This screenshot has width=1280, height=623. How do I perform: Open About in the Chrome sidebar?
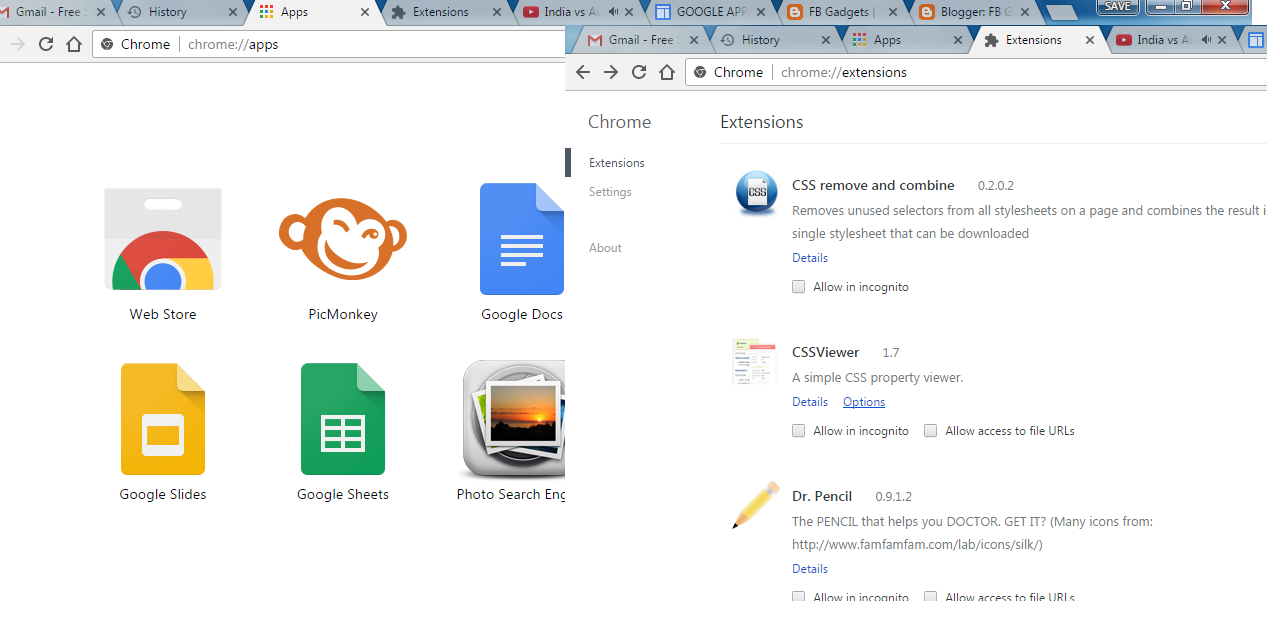point(605,248)
